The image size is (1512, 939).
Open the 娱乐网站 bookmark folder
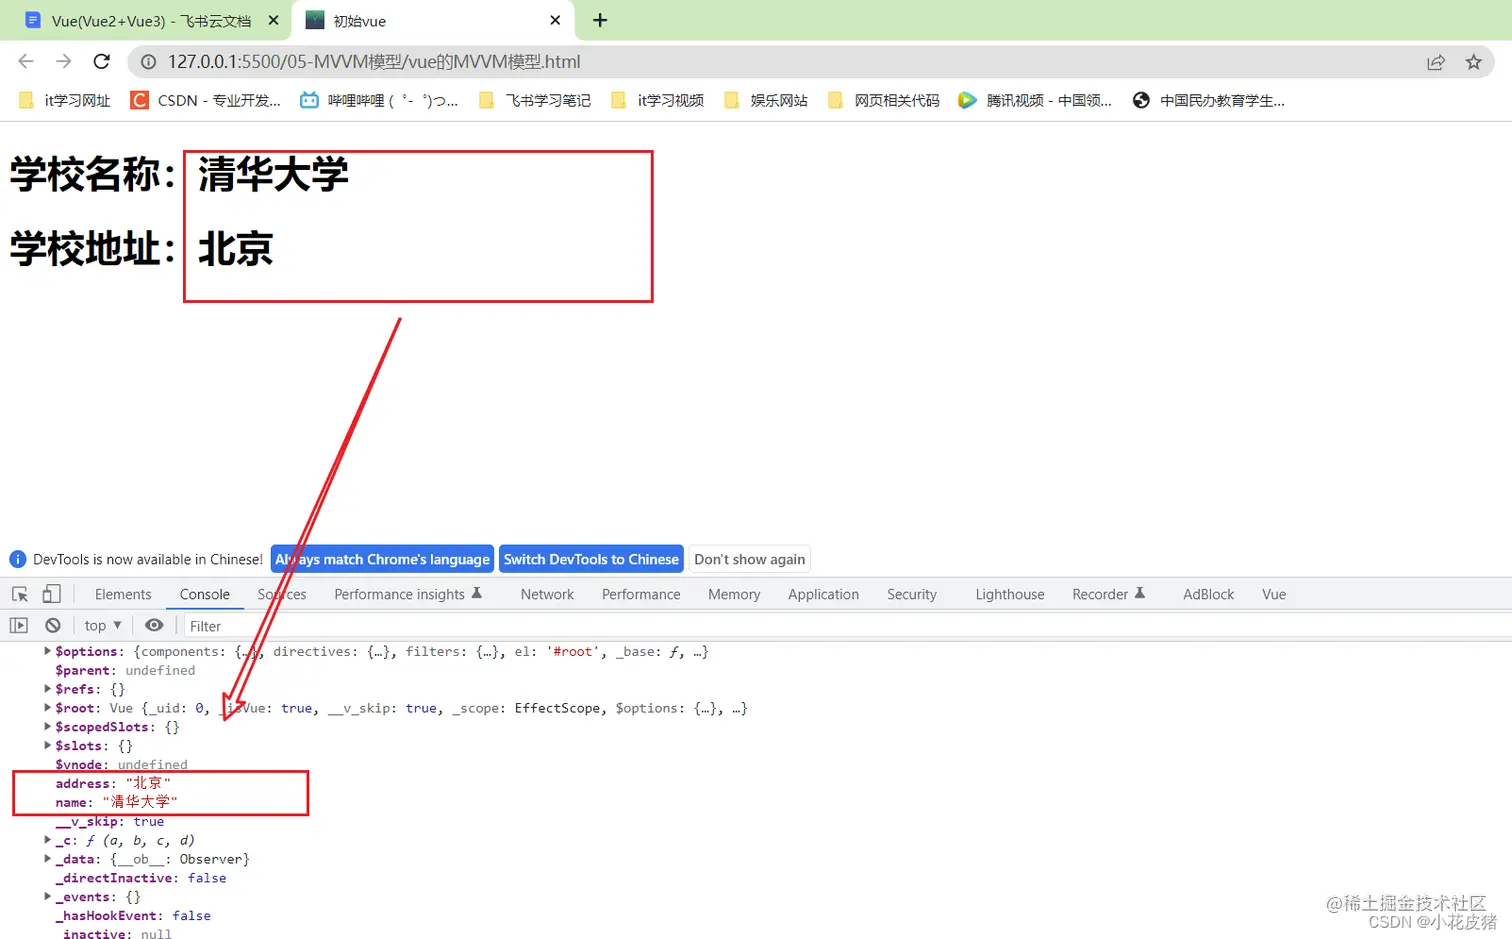766,100
